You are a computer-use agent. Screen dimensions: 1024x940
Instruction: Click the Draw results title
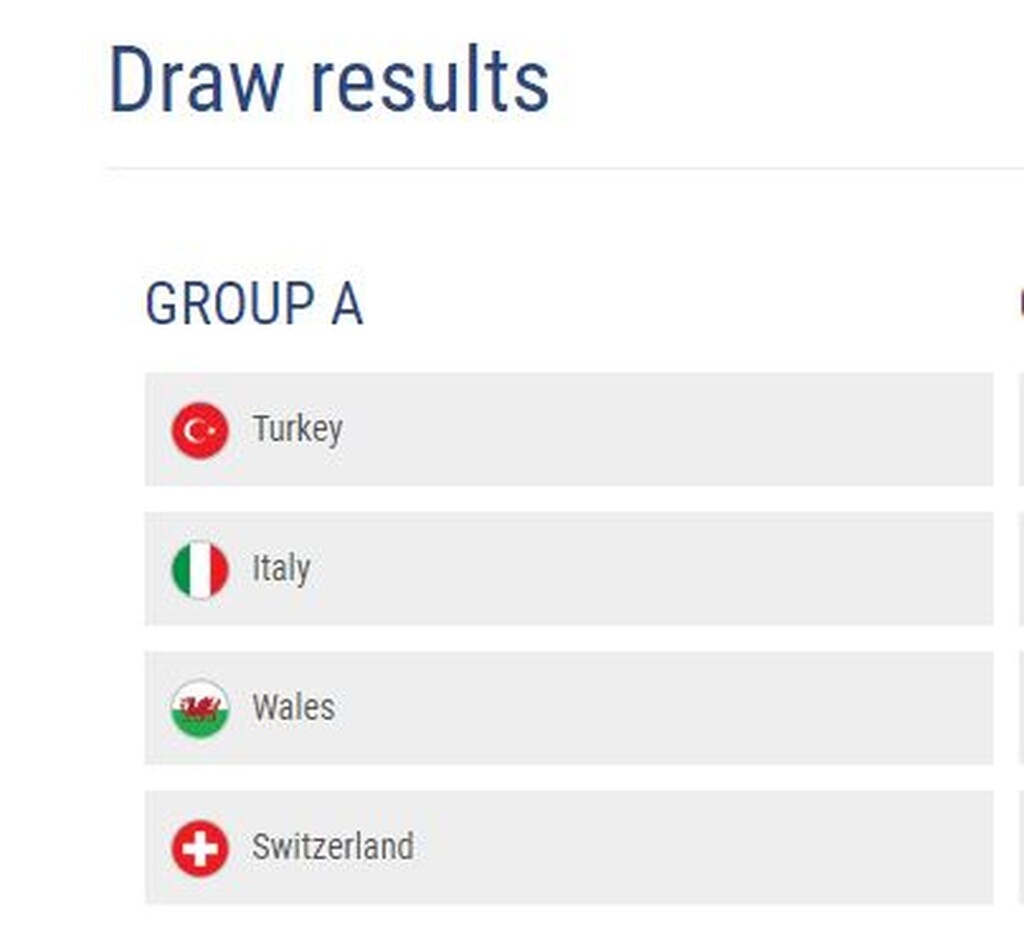click(x=330, y=78)
